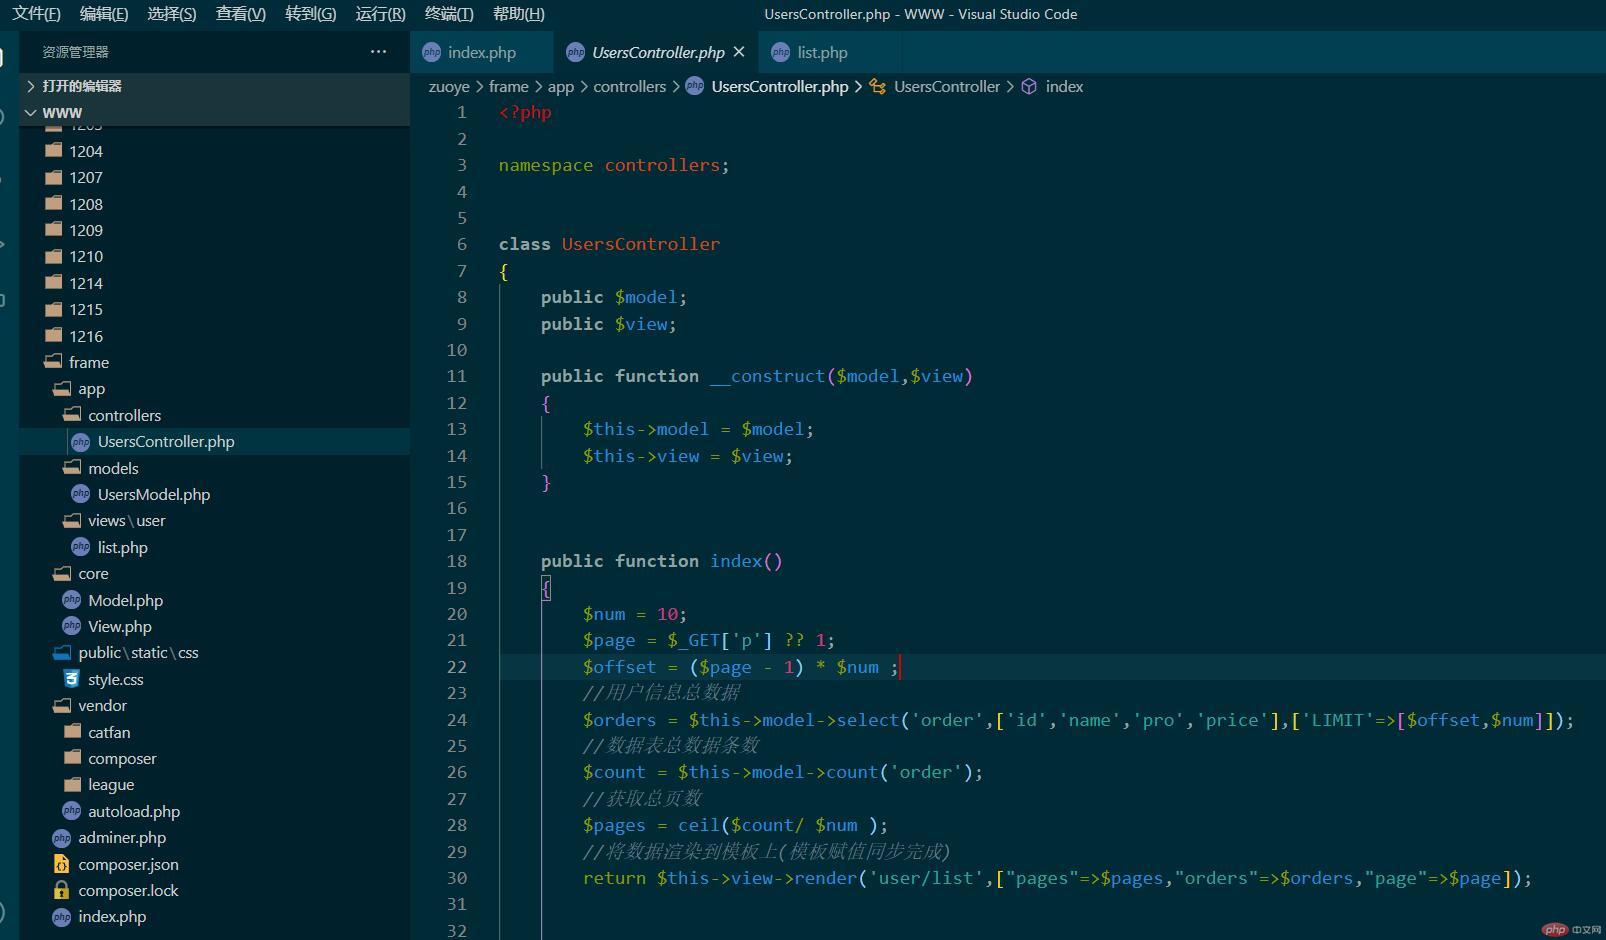Collapse the controllers folder in explorer
Viewport: 1606px width, 940px height.
point(214,415)
